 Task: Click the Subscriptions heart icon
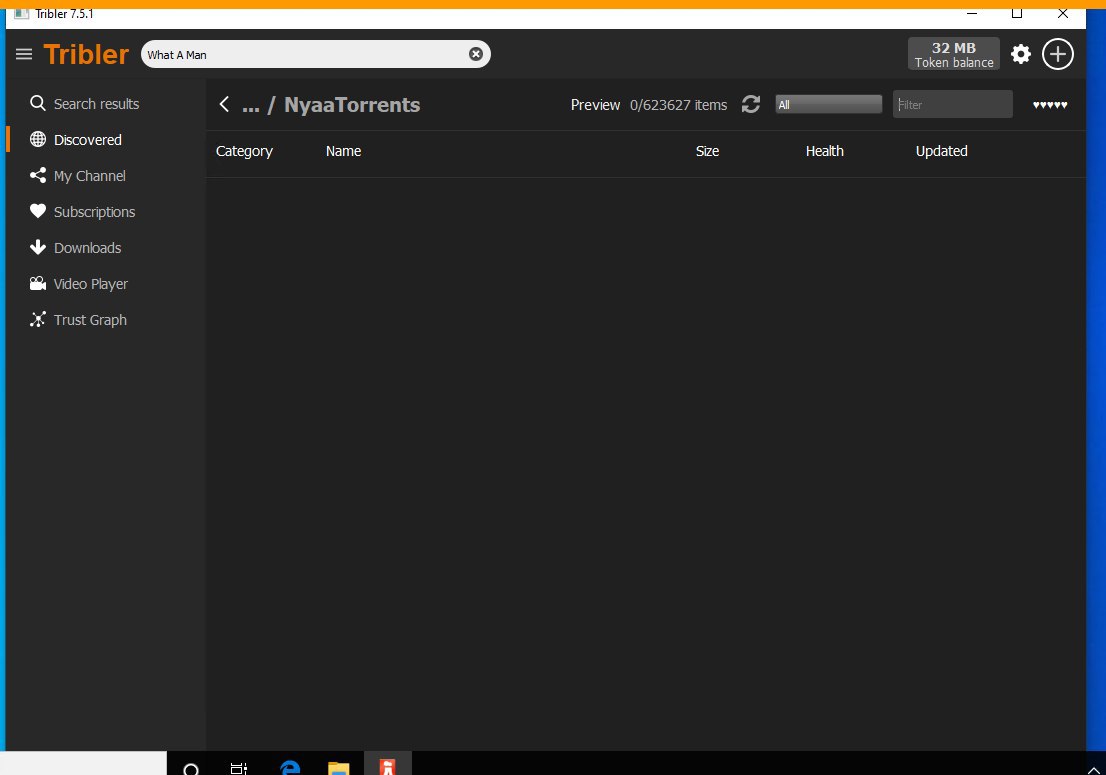point(37,211)
